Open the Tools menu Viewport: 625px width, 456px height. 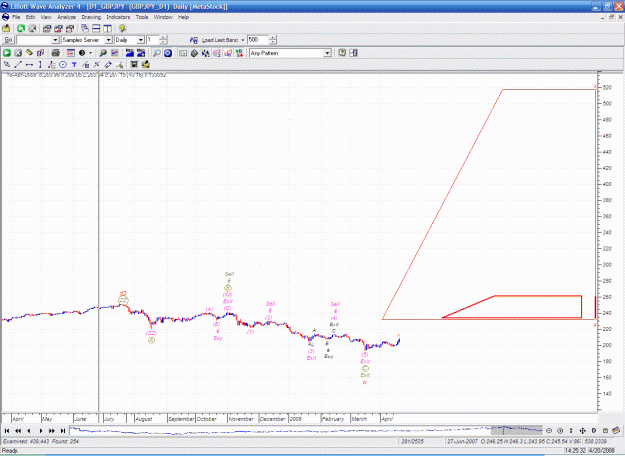(x=142, y=17)
